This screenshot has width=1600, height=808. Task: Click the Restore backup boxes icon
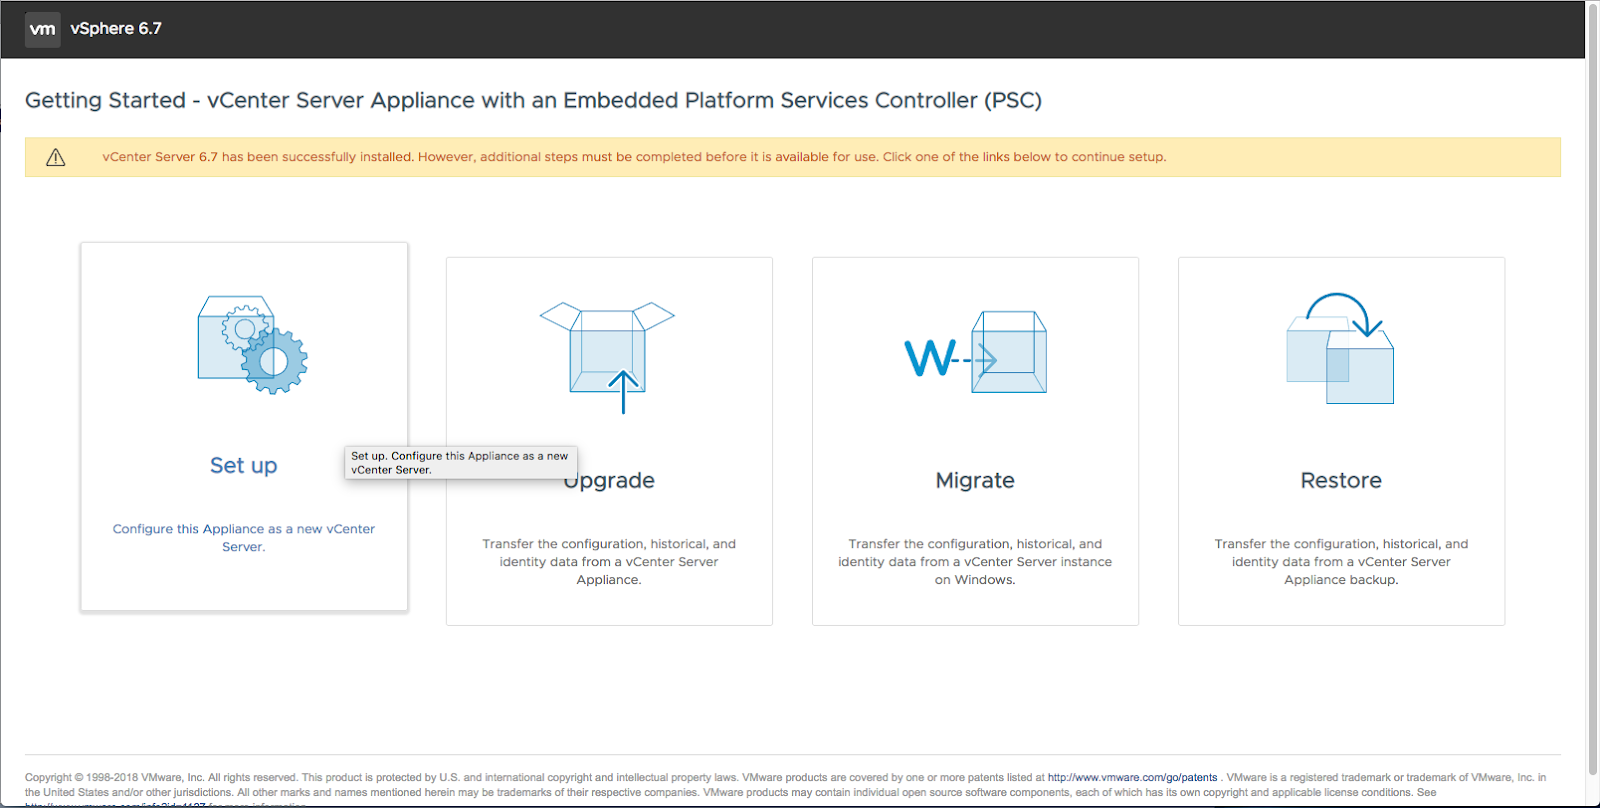(1340, 349)
